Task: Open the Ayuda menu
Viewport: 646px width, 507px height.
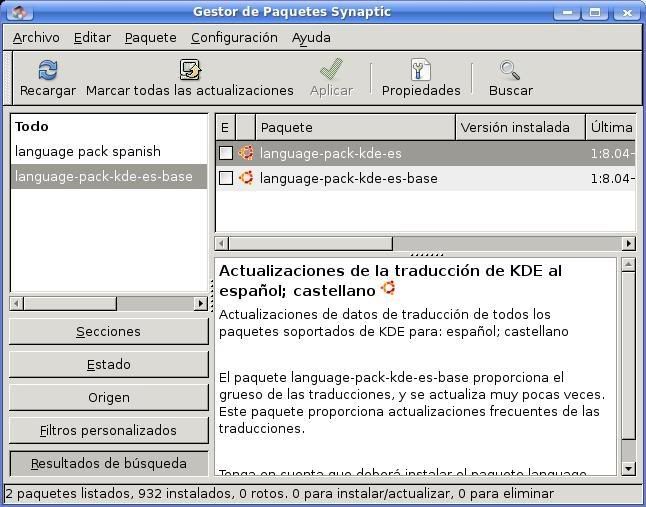Action: (x=311, y=37)
